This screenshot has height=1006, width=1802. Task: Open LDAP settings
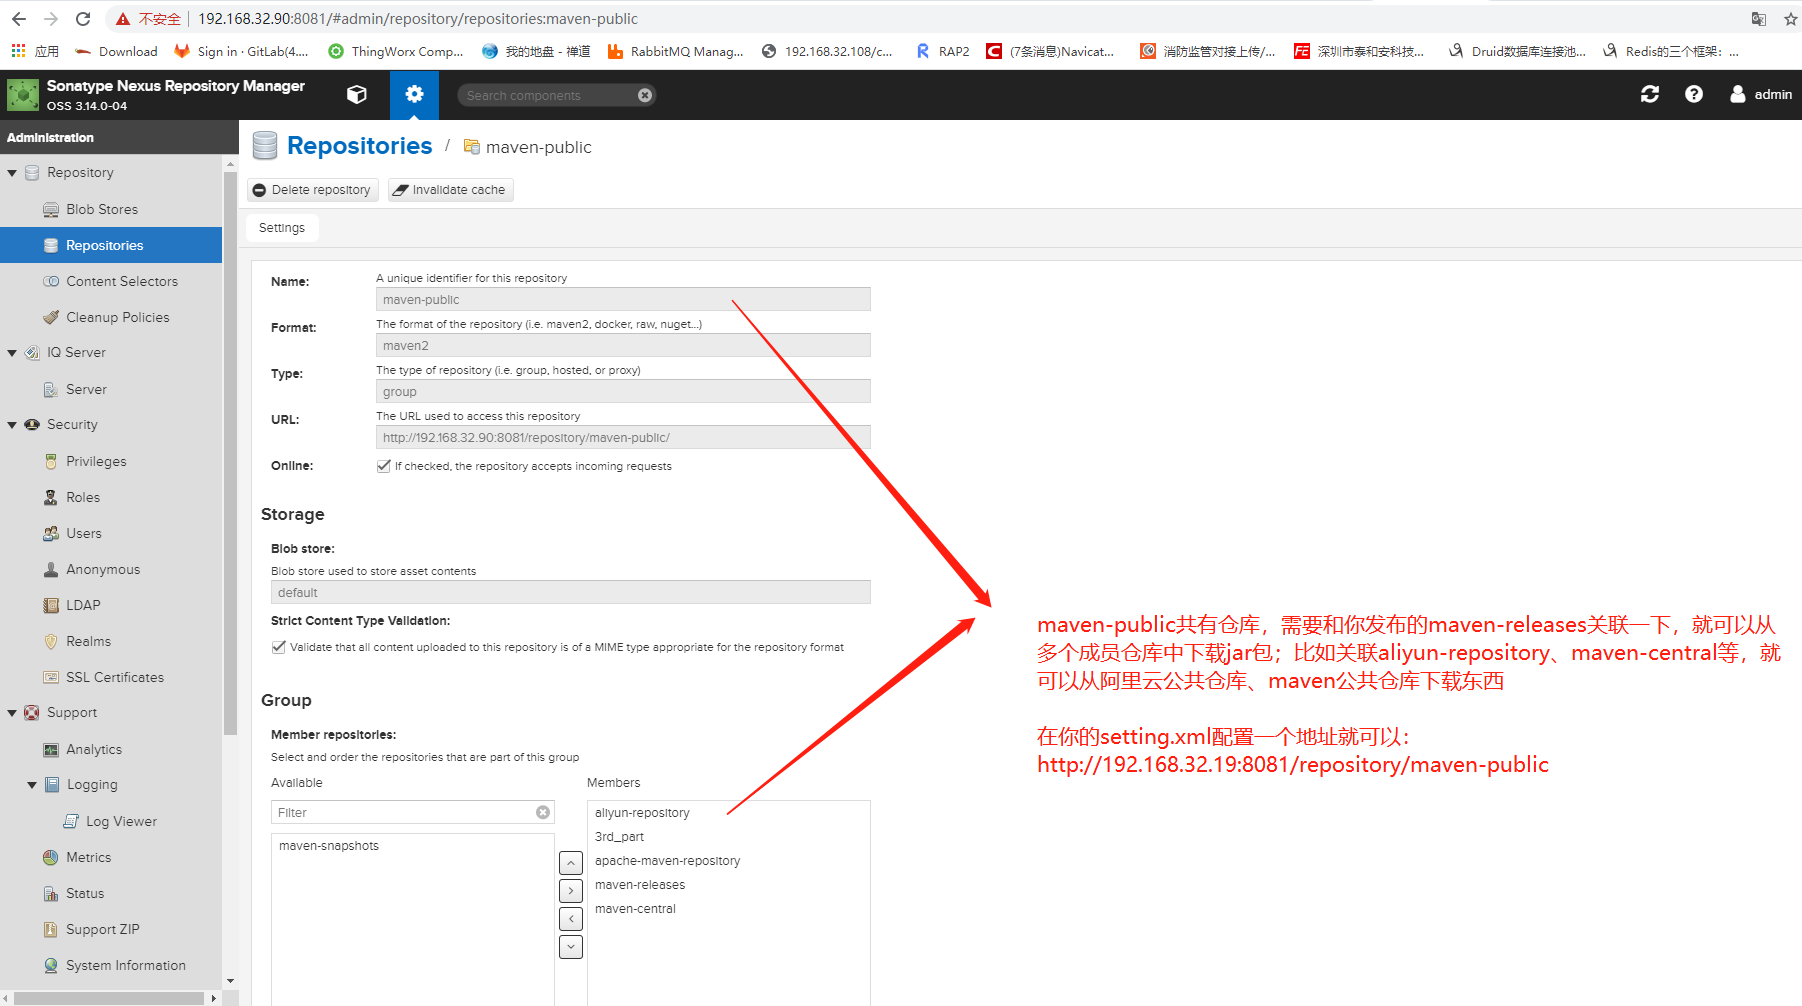(82, 605)
